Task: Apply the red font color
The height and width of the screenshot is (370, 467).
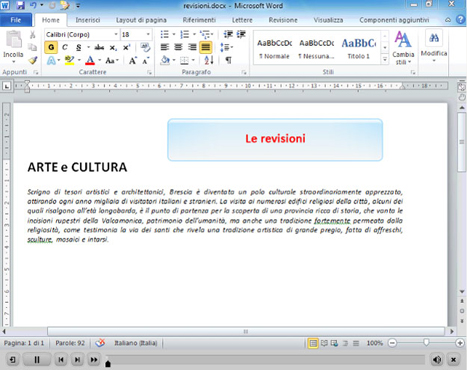Action: pos(90,60)
